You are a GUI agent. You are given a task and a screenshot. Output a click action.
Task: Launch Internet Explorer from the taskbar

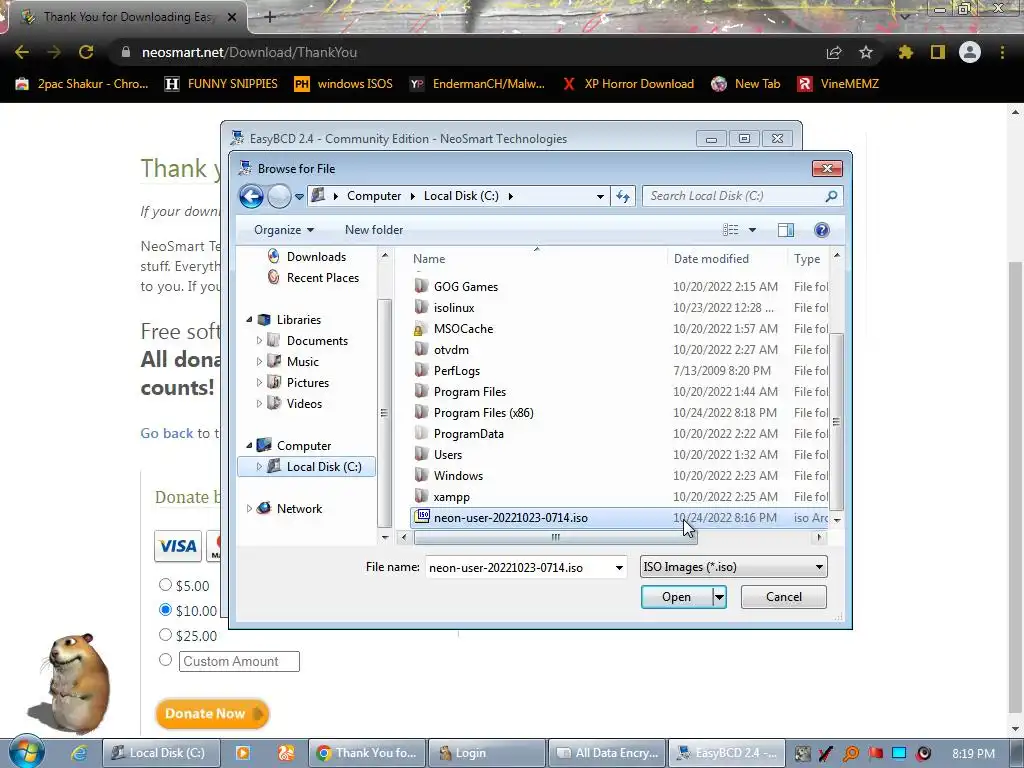coord(79,753)
